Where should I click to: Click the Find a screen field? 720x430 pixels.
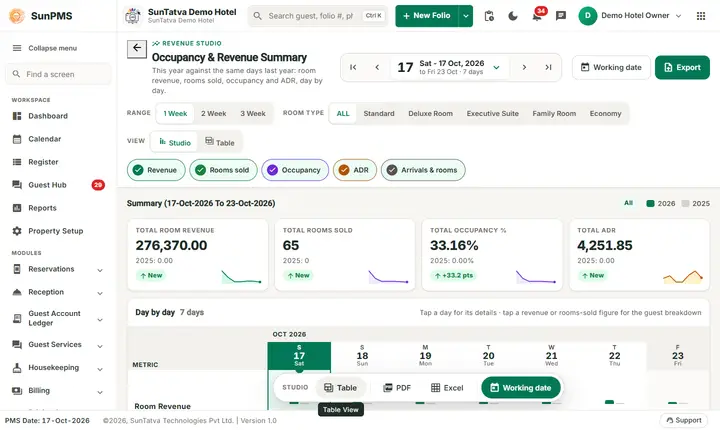pos(58,74)
